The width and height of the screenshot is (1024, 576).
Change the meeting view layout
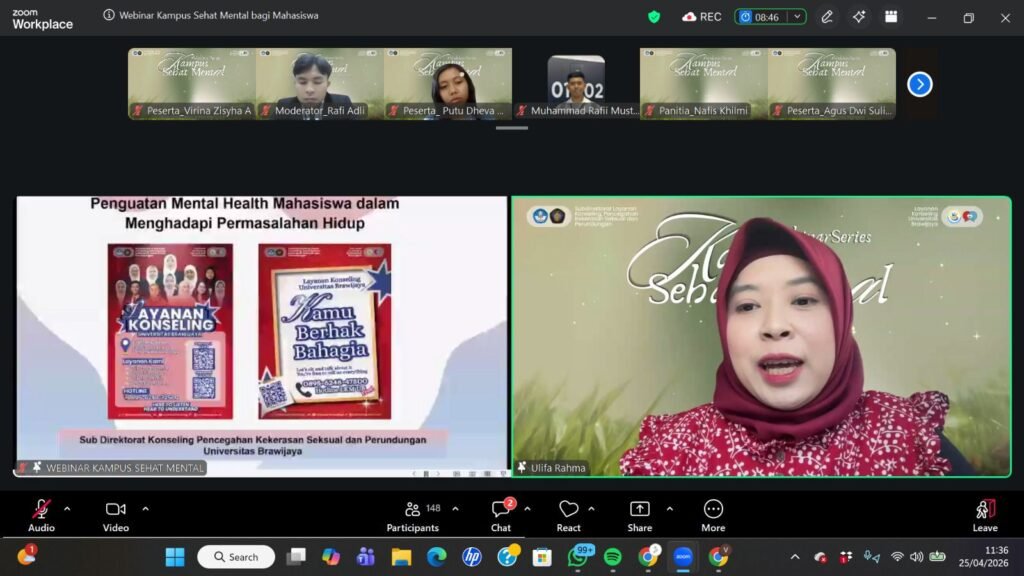891,17
